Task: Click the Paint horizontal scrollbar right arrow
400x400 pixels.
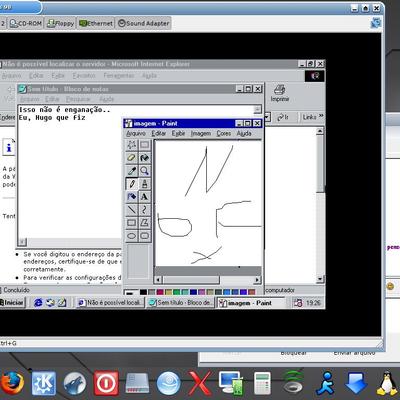Action: click(257, 280)
